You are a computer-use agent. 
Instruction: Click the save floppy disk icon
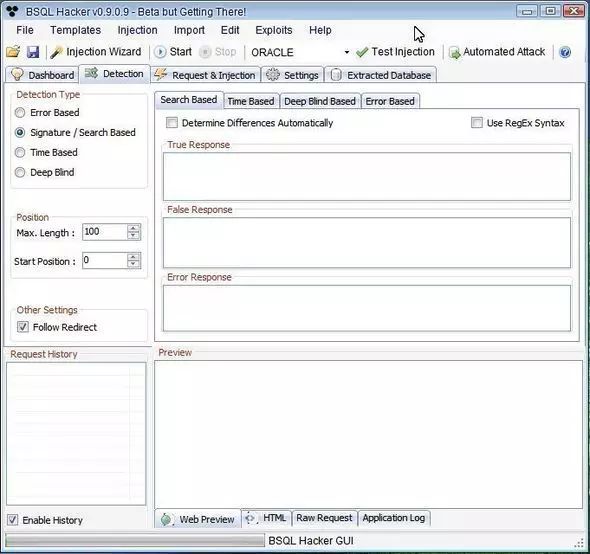click(33, 52)
